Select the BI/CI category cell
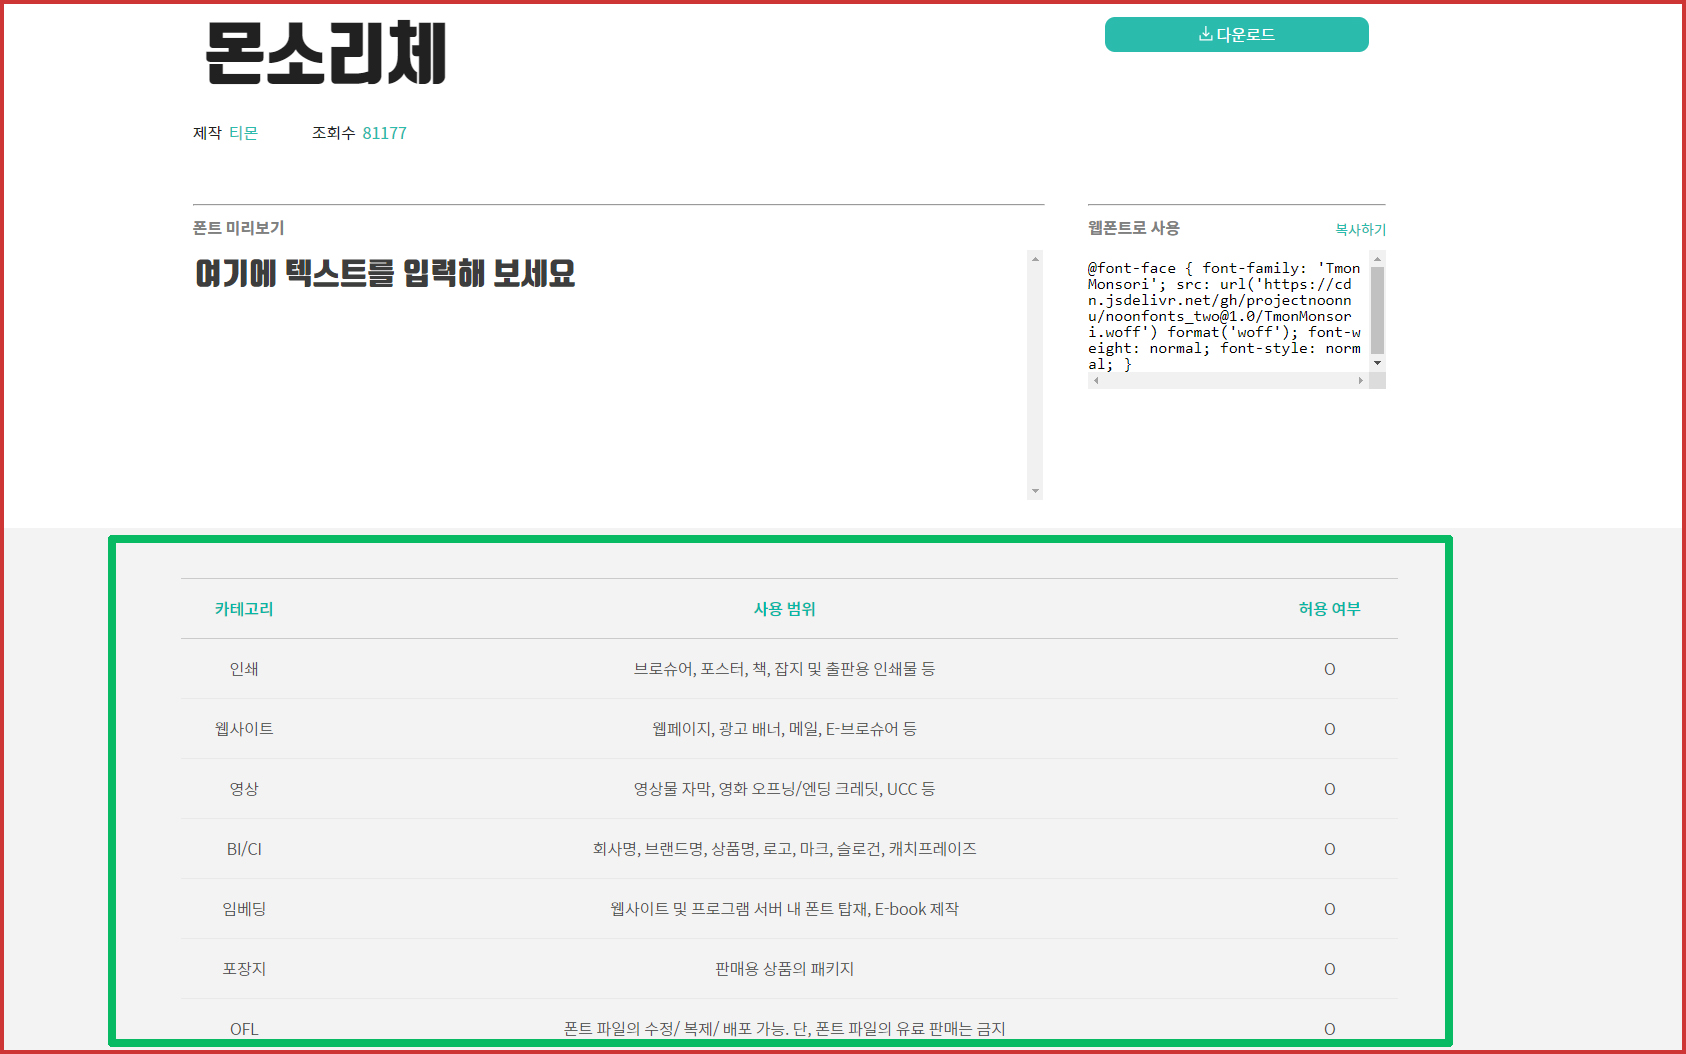This screenshot has width=1686, height=1054. point(244,849)
